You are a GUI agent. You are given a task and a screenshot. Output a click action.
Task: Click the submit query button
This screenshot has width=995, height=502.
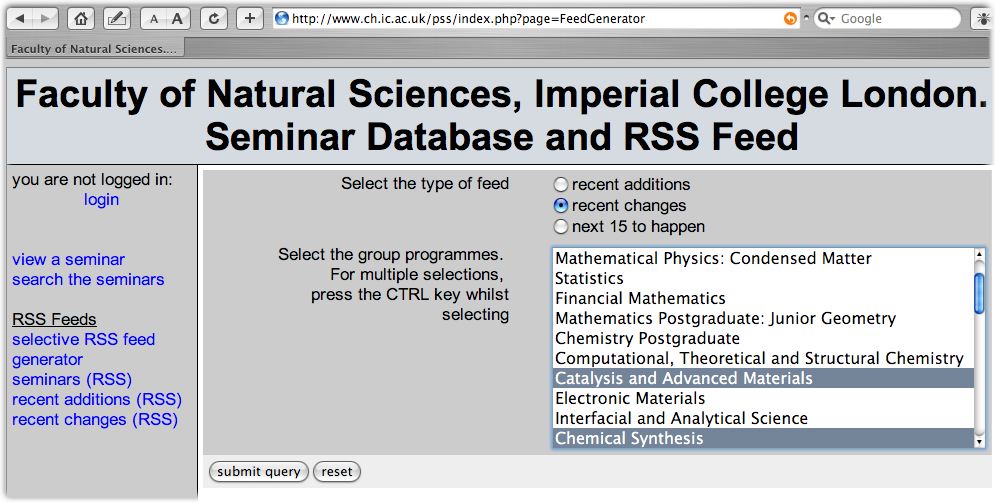(259, 472)
